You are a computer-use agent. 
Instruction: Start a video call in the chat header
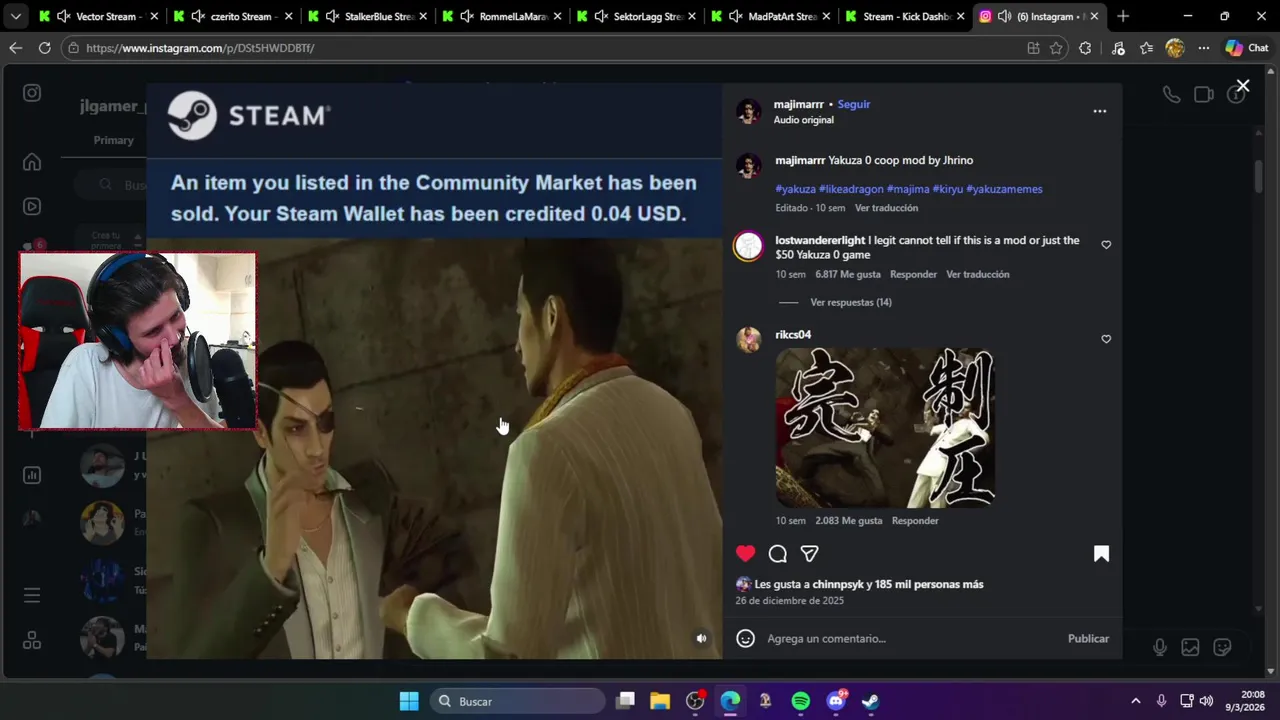click(1204, 94)
